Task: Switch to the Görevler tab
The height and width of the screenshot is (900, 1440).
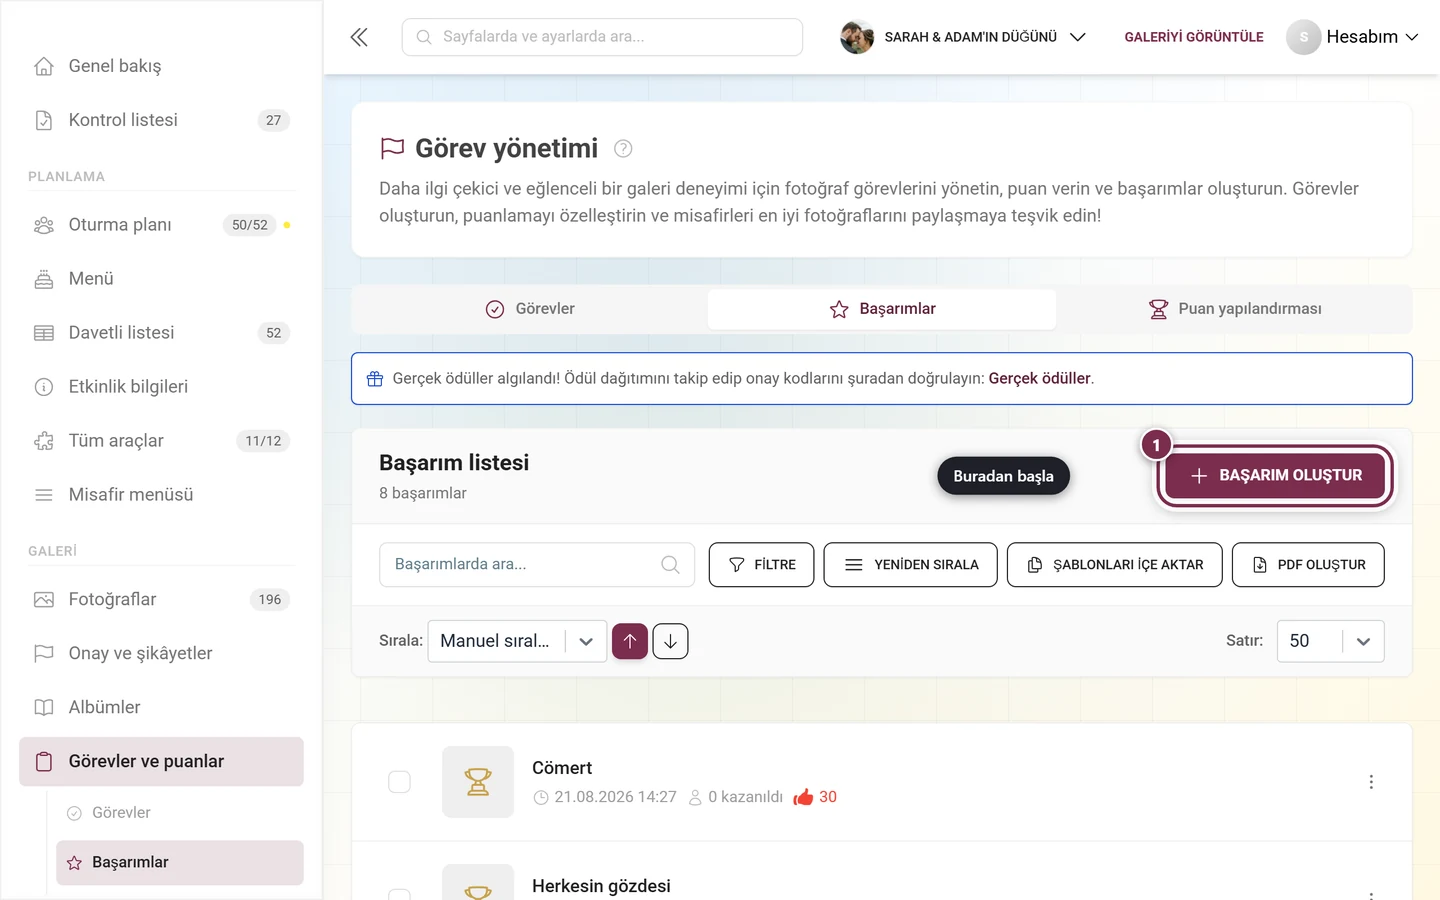Action: pyautogui.click(x=530, y=309)
